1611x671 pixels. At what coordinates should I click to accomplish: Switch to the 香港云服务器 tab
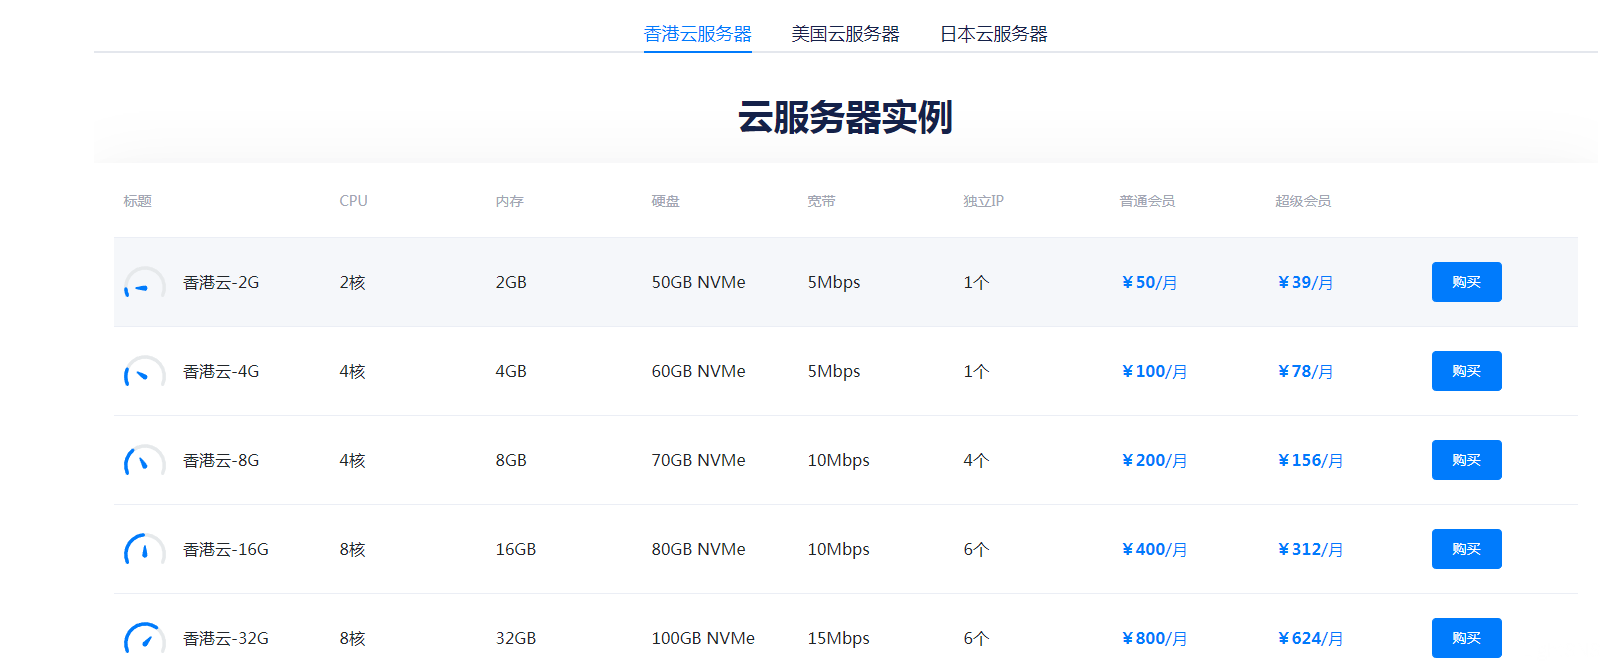click(698, 34)
